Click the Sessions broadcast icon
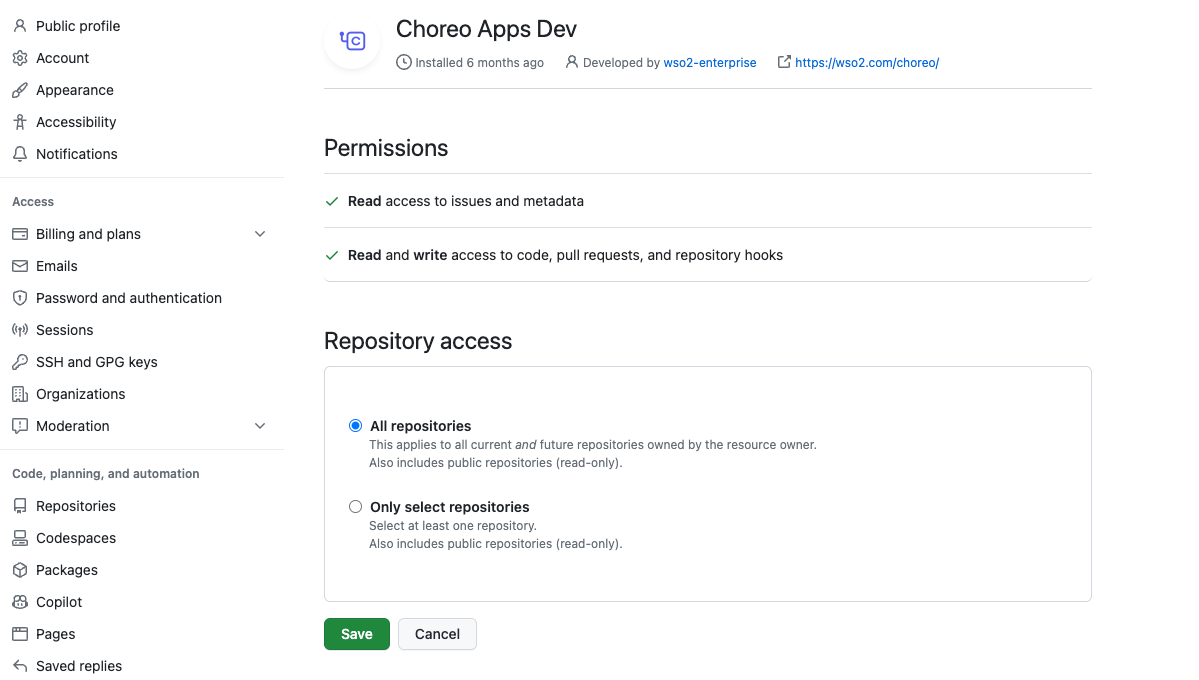 coord(20,330)
